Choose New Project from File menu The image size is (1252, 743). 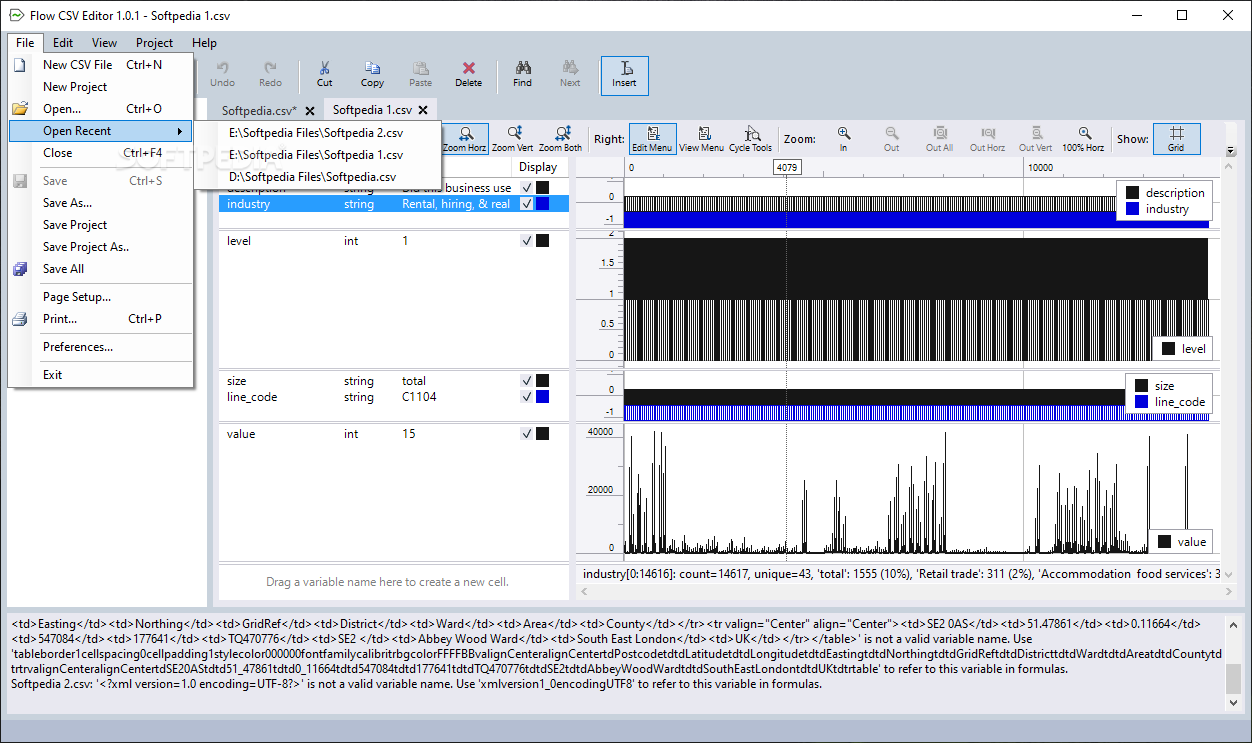point(100,87)
